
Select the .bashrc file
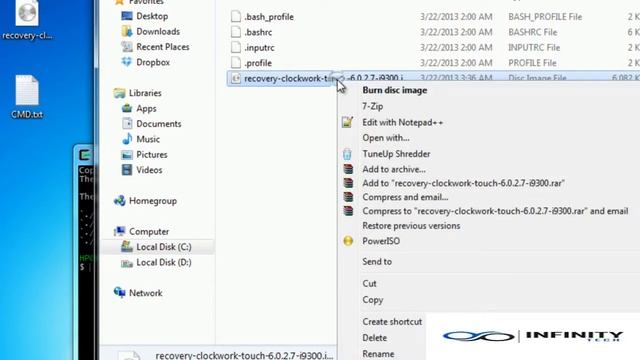(258, 32)
